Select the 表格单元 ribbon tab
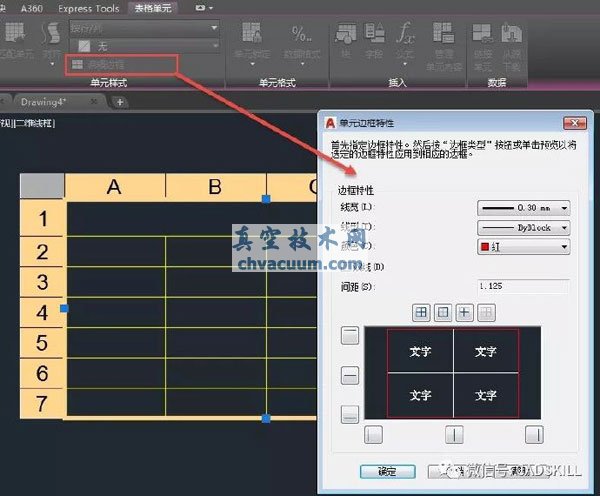 153,8
